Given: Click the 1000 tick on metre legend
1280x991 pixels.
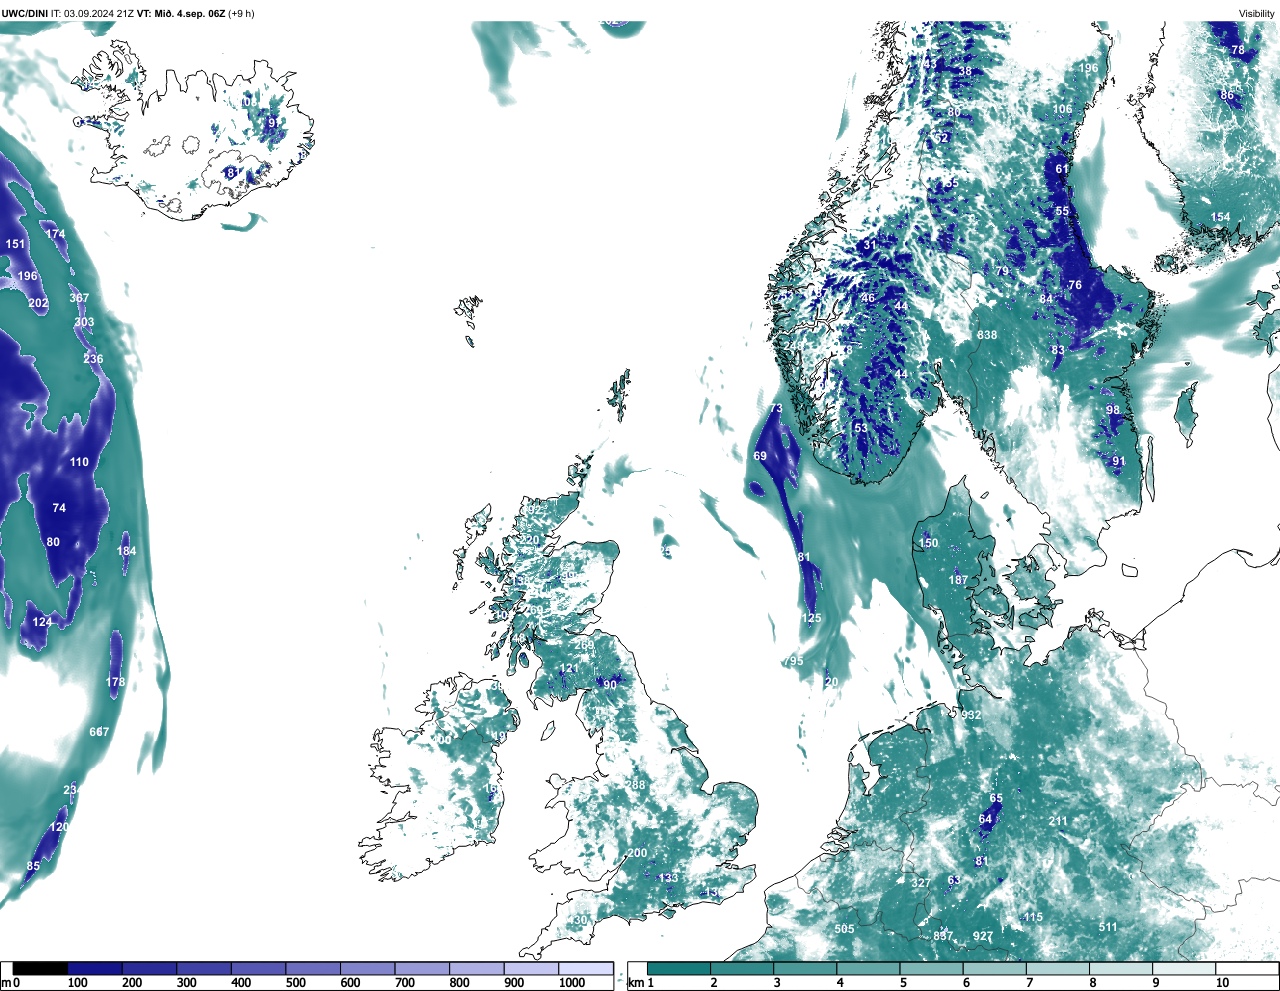Looking at the screenshot, I should point(572,983).
